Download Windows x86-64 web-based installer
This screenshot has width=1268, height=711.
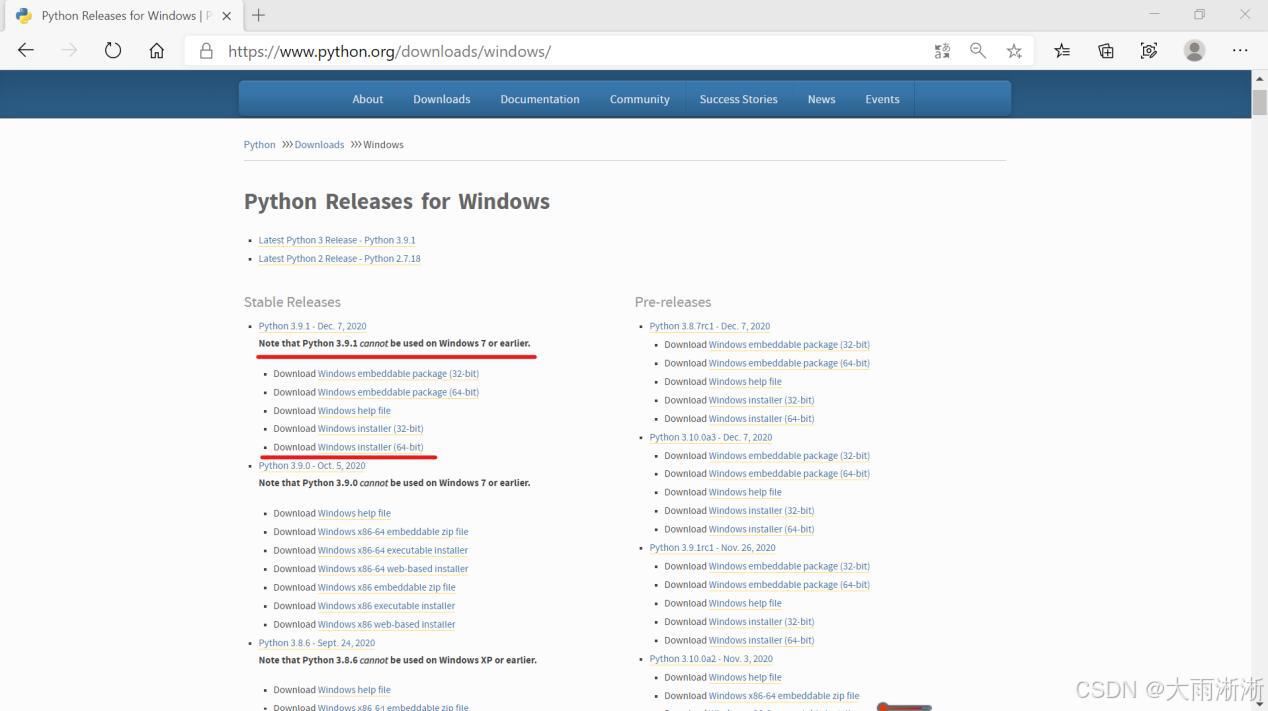coord(393,569)
